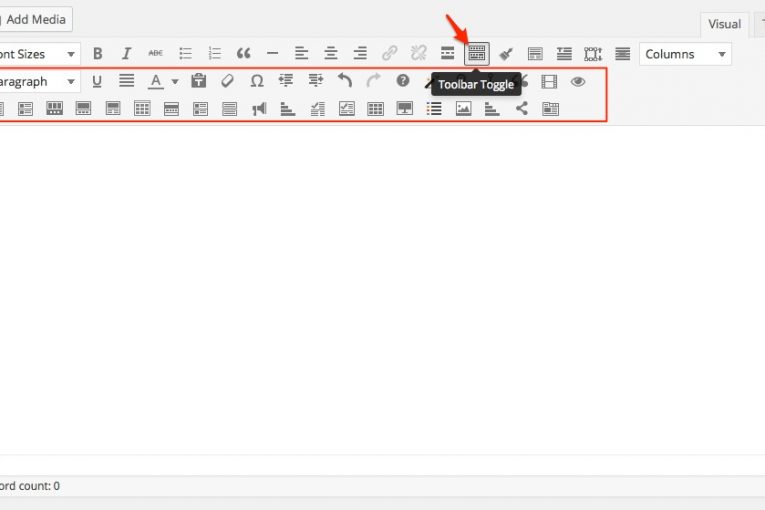Insert the Read More tag
Viewport: 765px width, 510px height.
point(447,53)
